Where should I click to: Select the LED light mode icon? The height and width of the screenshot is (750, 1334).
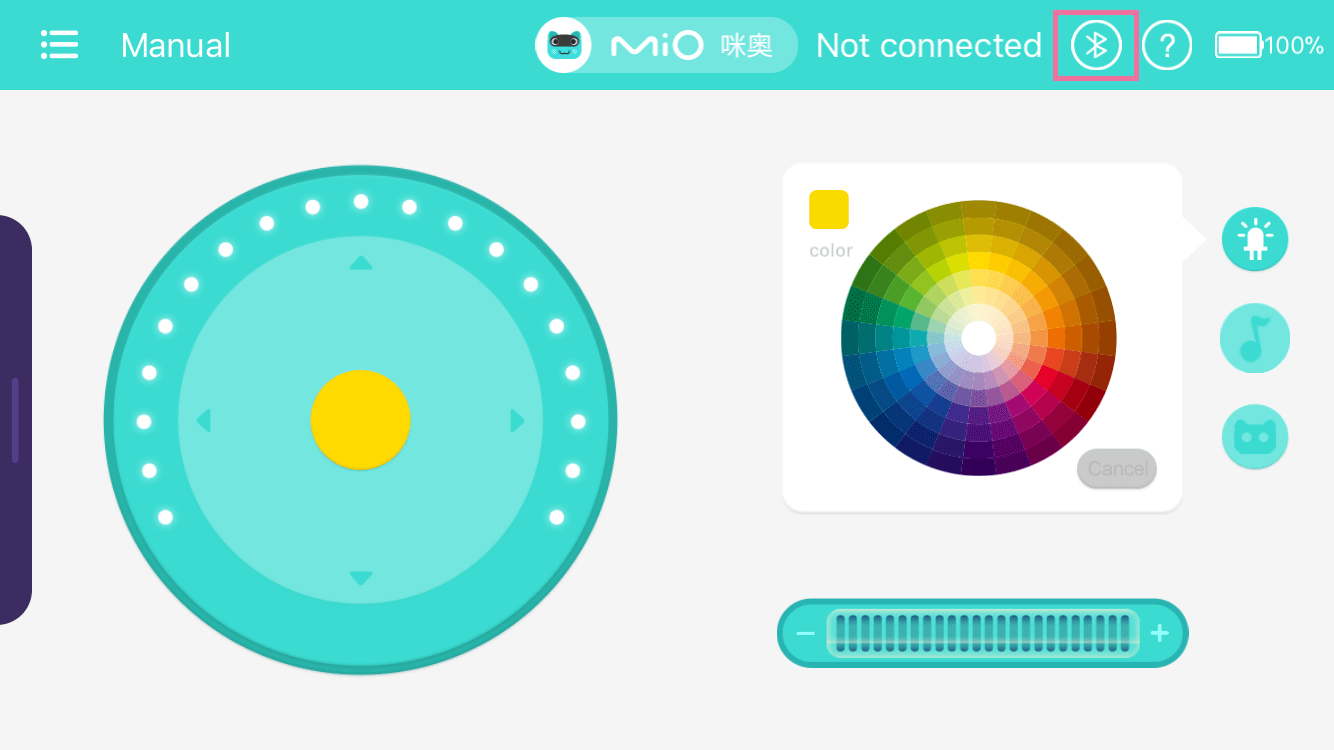(1254, 239)
